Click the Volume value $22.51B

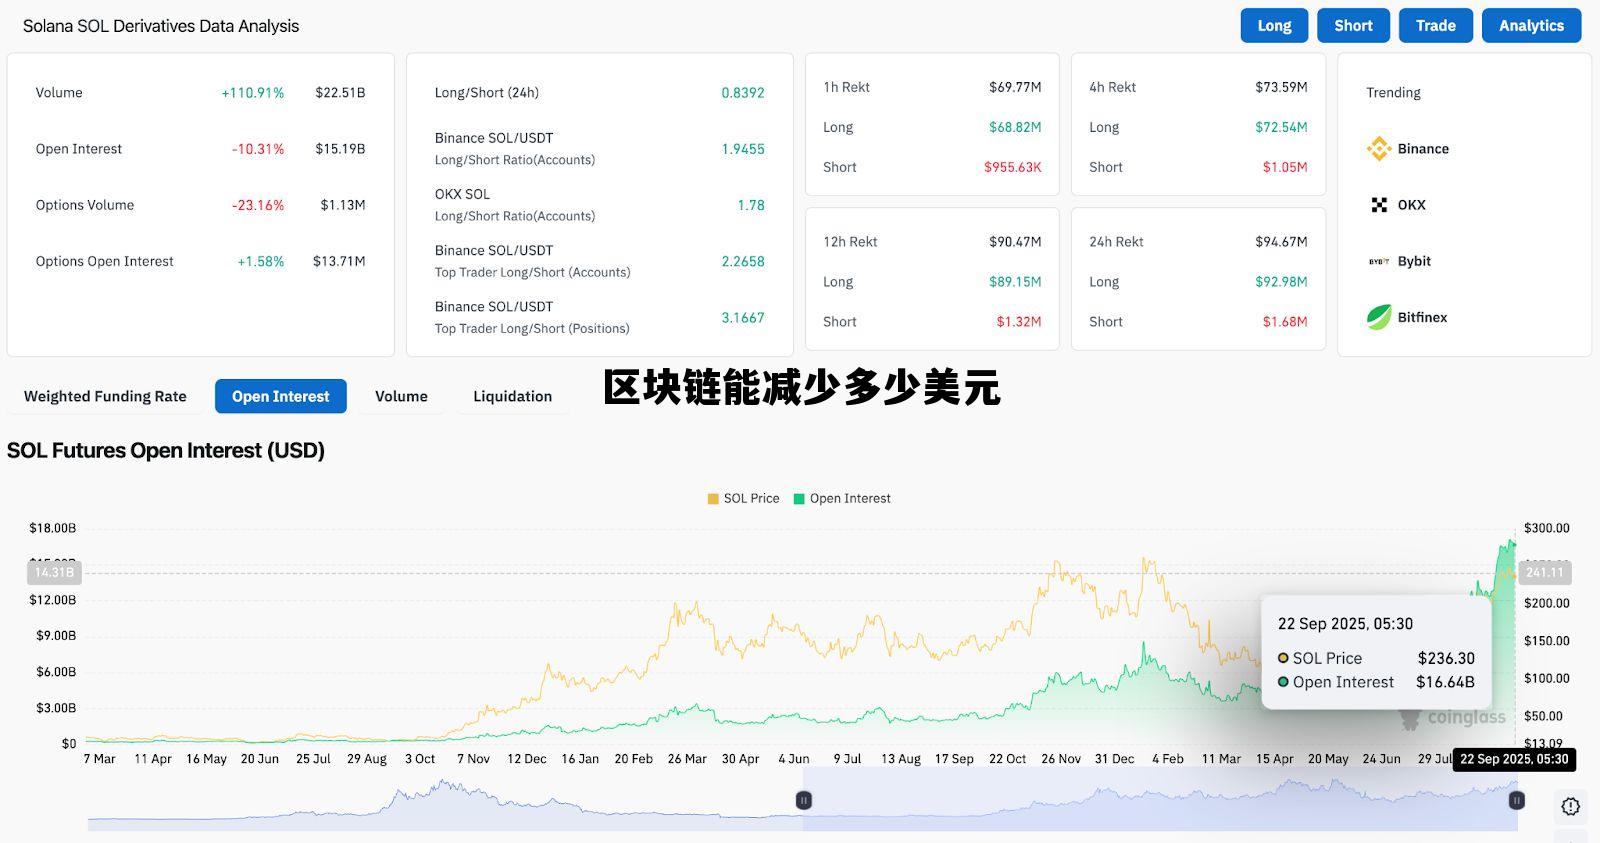pos(340,93)
